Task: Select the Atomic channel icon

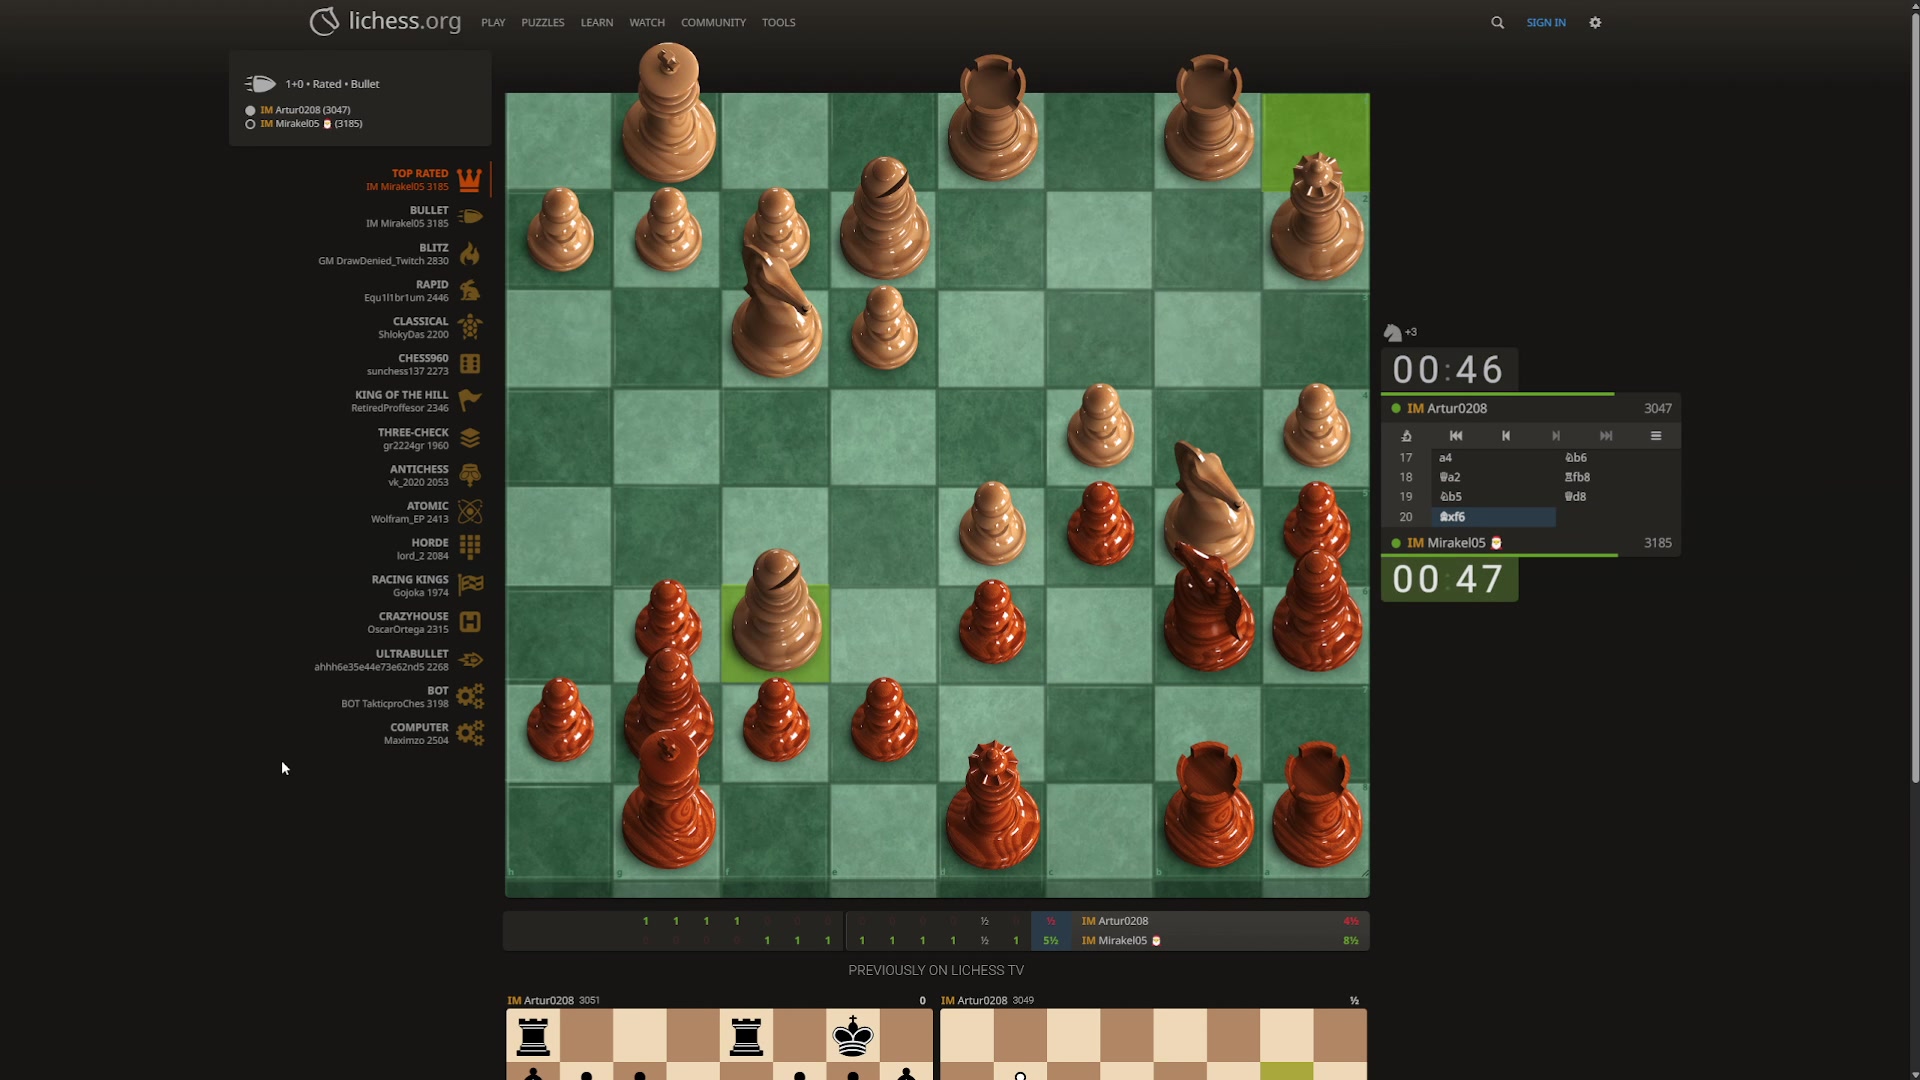Action: click(x=470, y=512)
